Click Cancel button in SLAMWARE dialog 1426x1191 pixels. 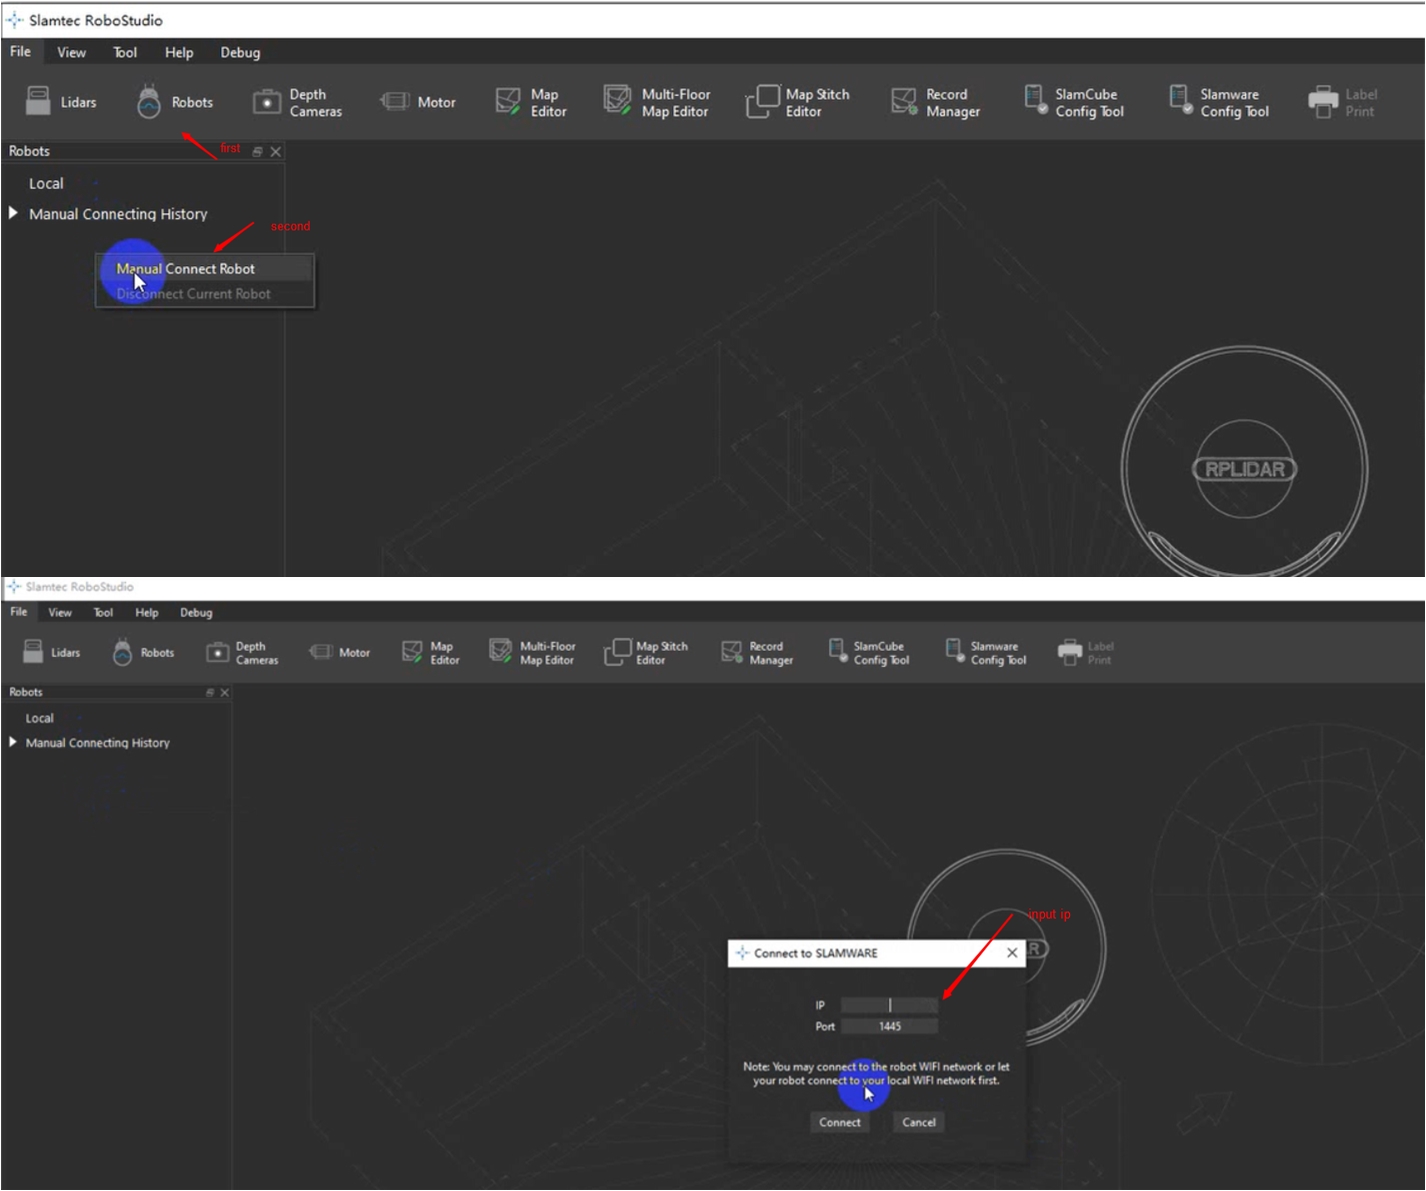(x=919, y=1122)
